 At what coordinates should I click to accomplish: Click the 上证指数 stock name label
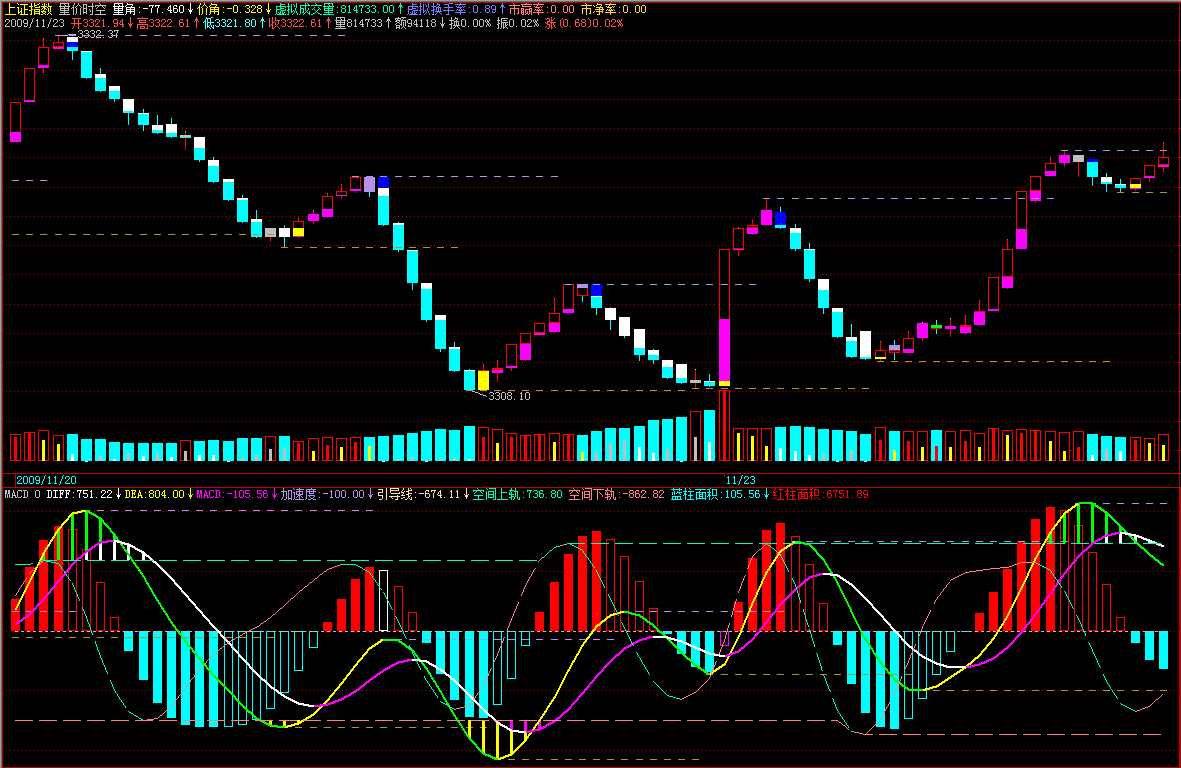click(29, 9)
